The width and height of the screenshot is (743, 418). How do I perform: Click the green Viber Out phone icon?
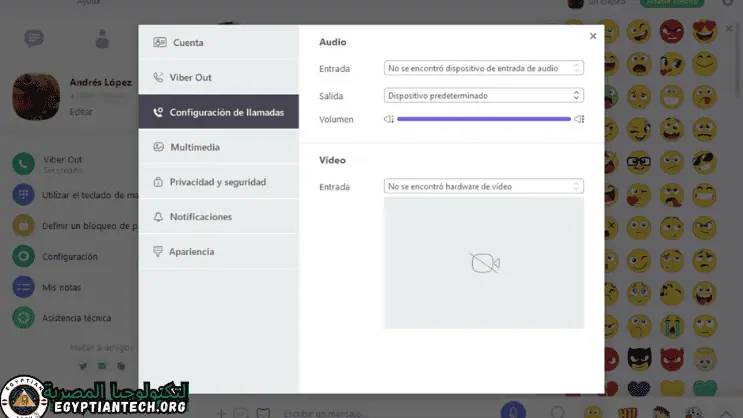[x=23, y=164]
